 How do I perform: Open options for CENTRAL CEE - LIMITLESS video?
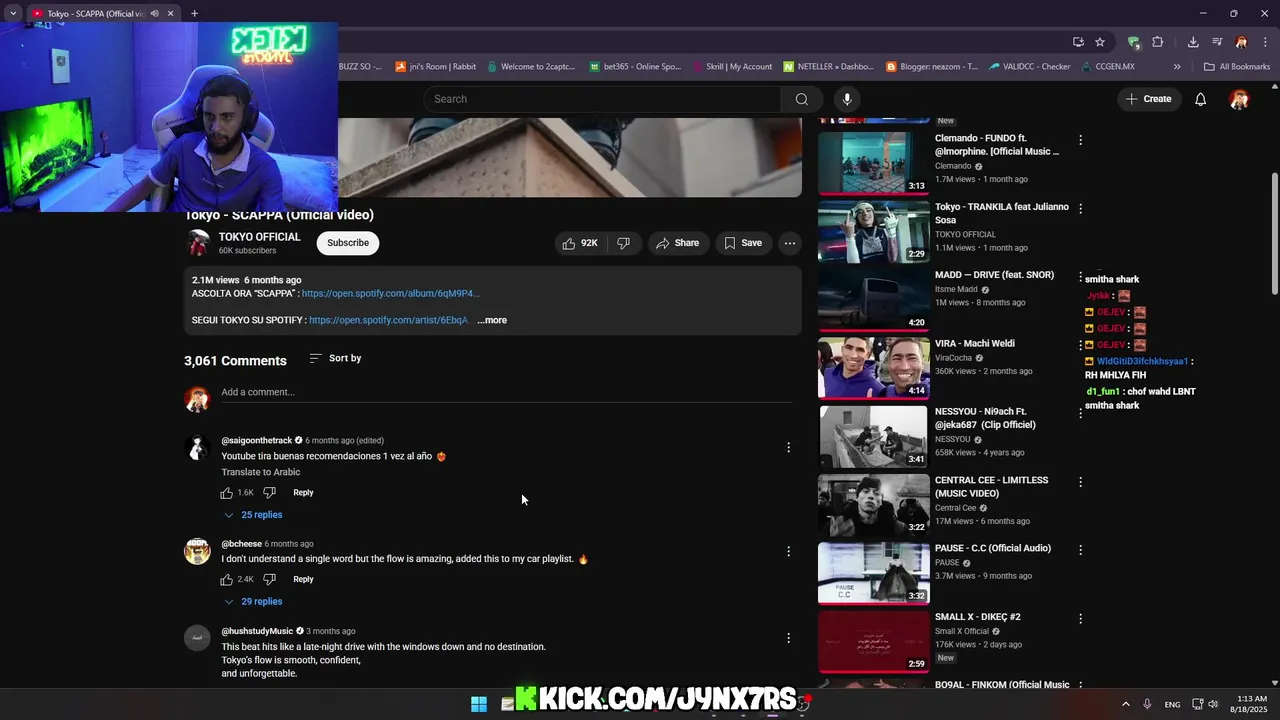(1080, 482)
